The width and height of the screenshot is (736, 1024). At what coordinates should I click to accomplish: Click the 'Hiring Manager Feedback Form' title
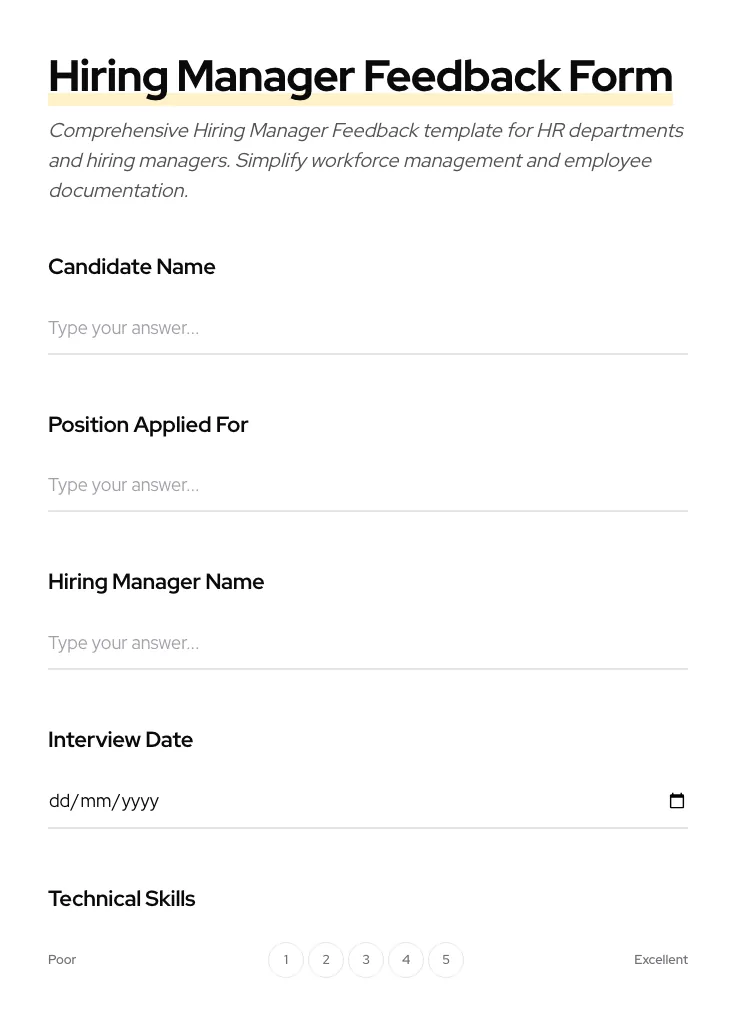[360, 75]
